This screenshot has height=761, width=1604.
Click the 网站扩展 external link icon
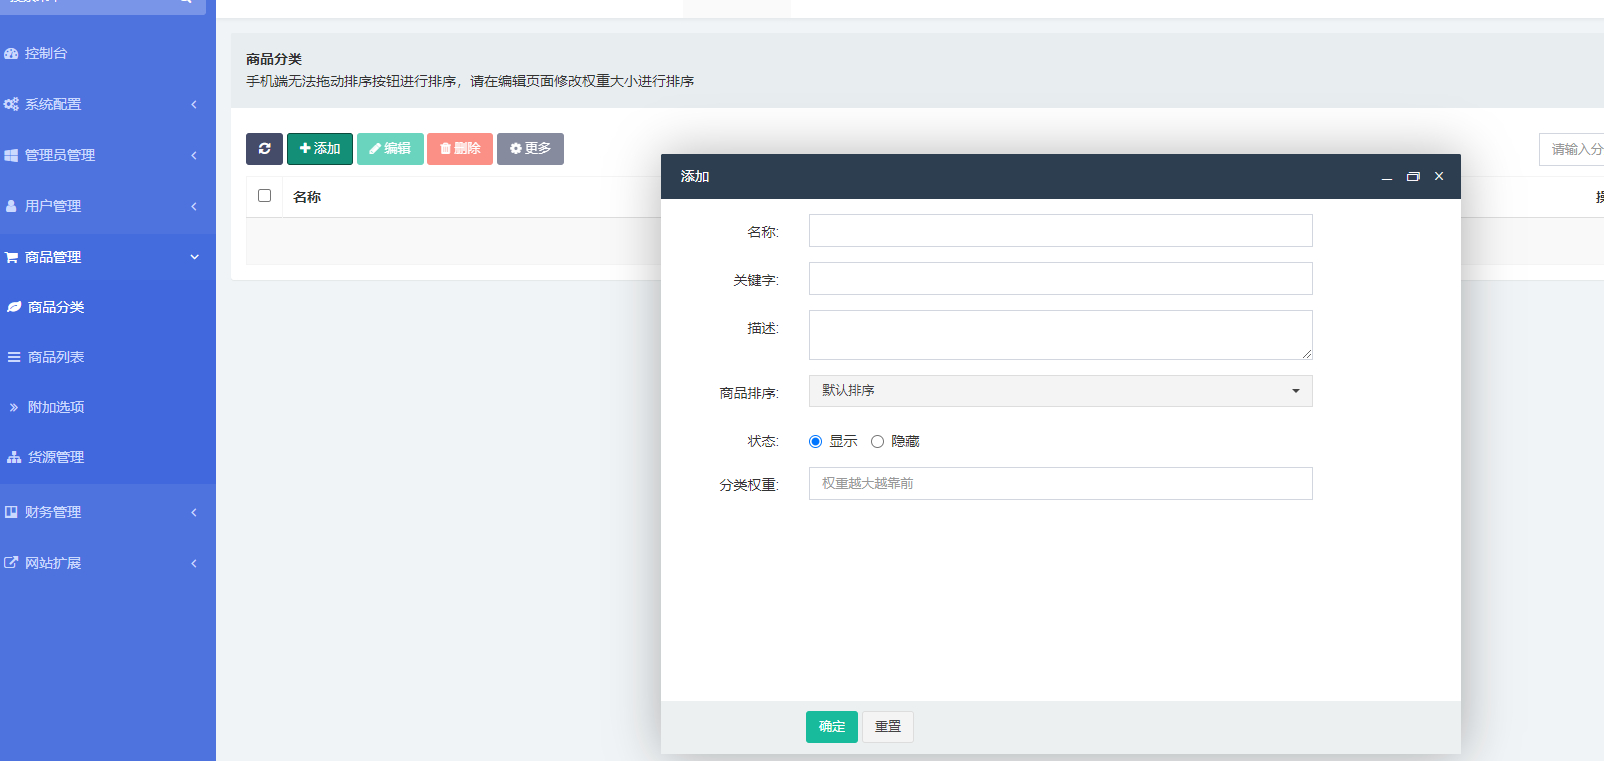tap(11, 563)
